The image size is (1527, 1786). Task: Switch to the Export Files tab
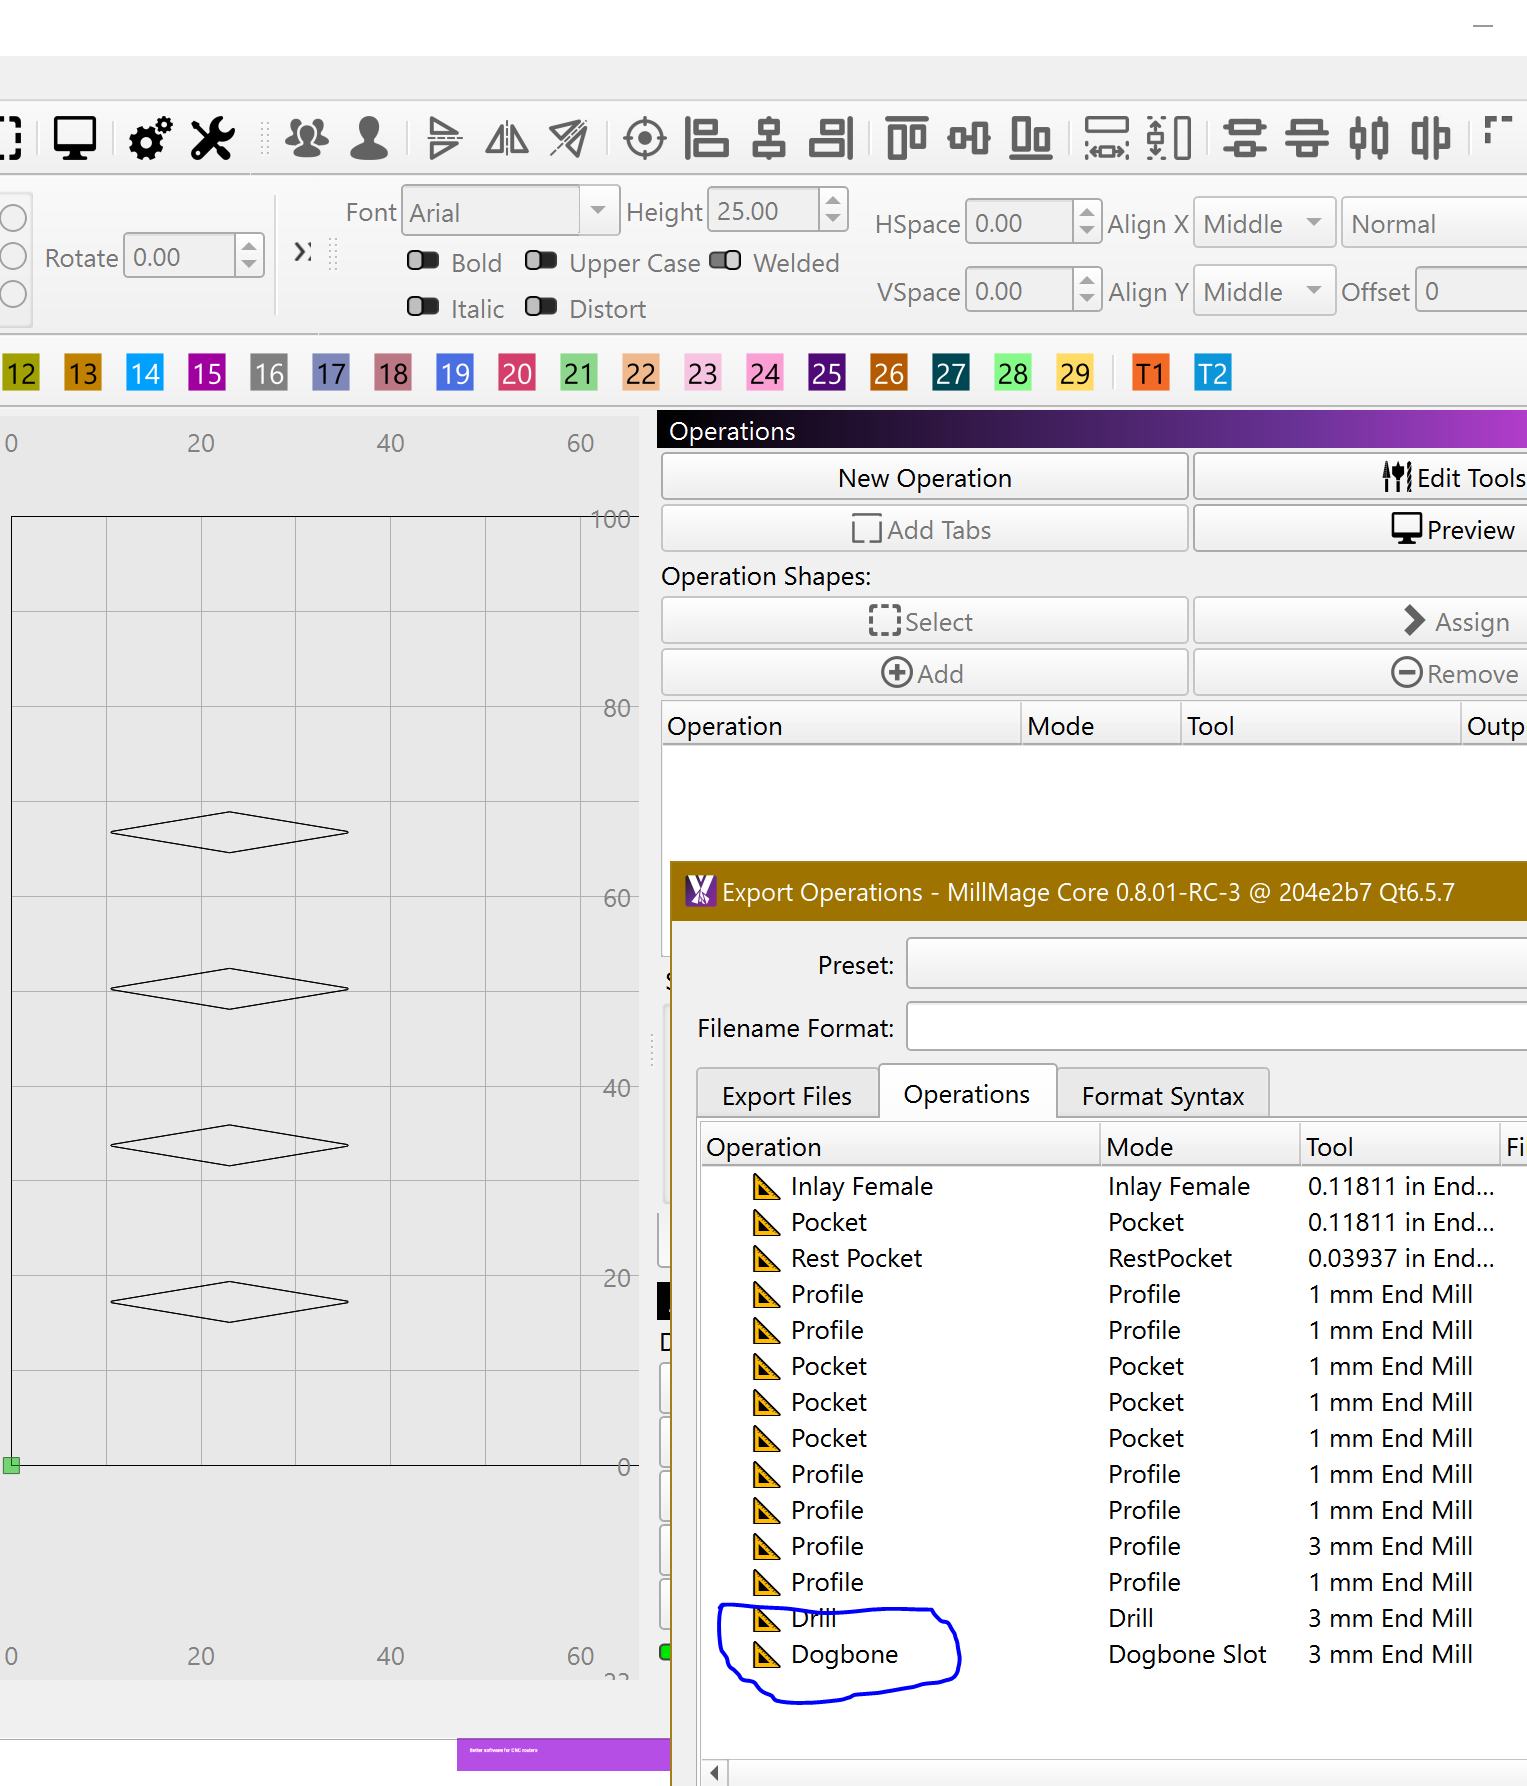pos(786,1096)
